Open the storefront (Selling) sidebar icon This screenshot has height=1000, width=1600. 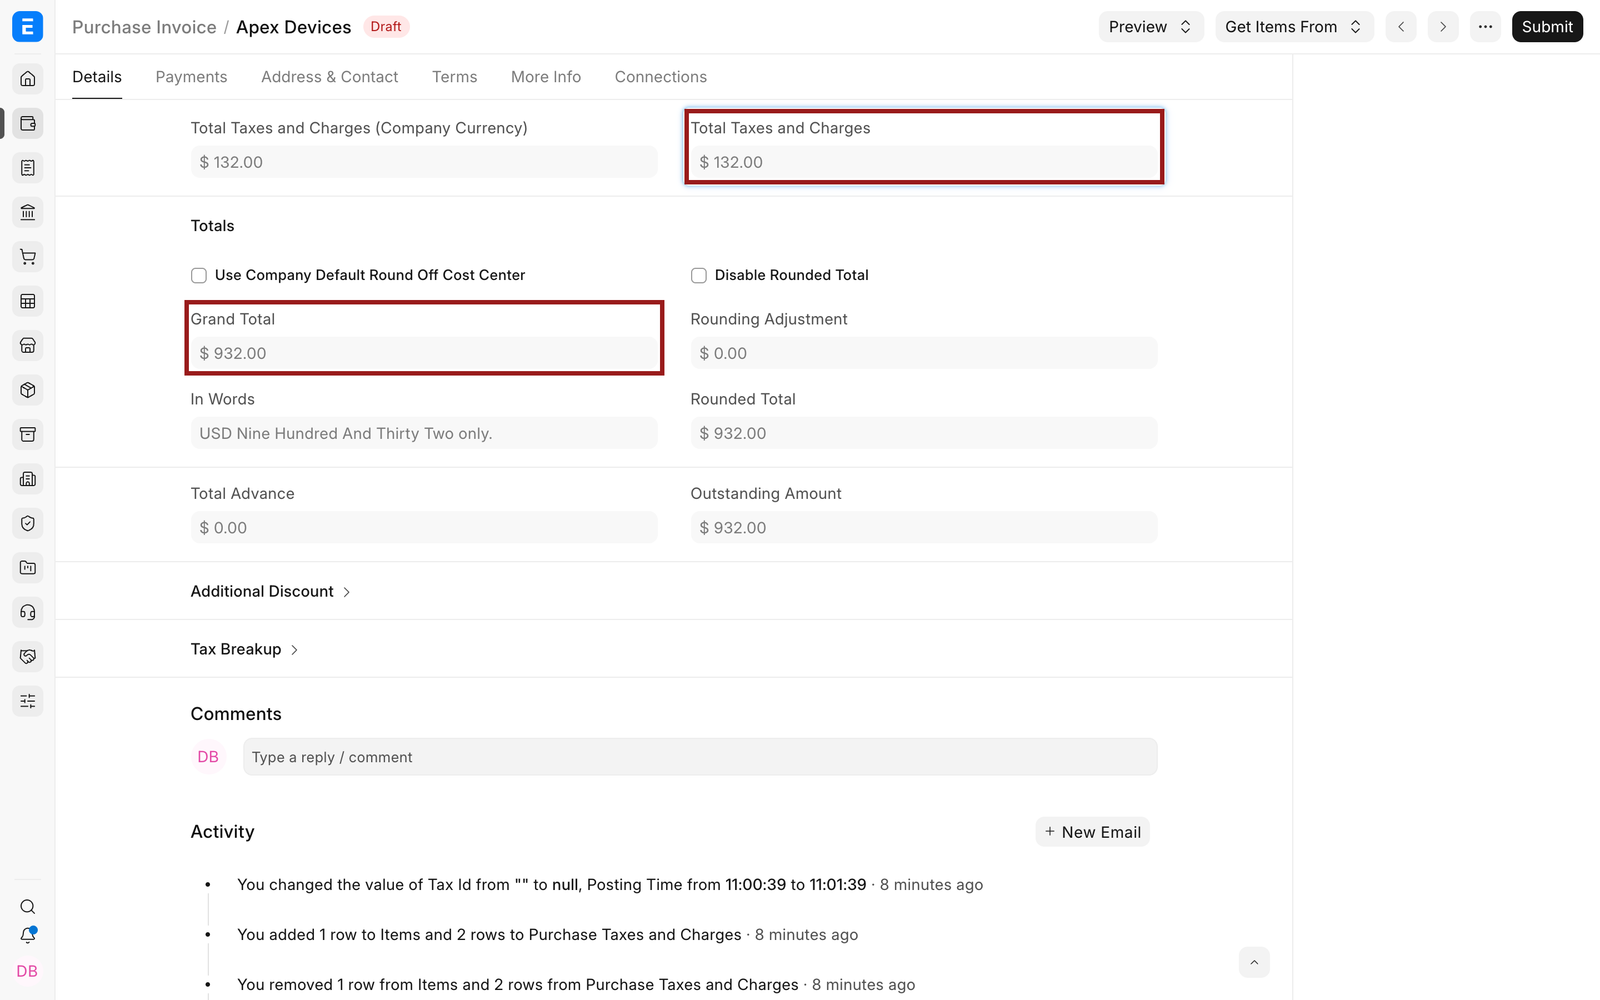click(28, 346)
